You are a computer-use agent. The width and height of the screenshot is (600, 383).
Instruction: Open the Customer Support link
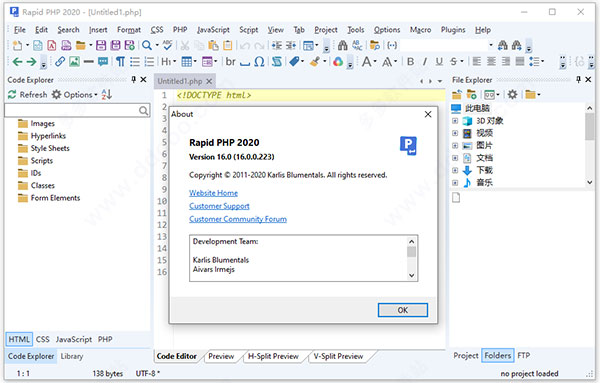coord(219,206)
